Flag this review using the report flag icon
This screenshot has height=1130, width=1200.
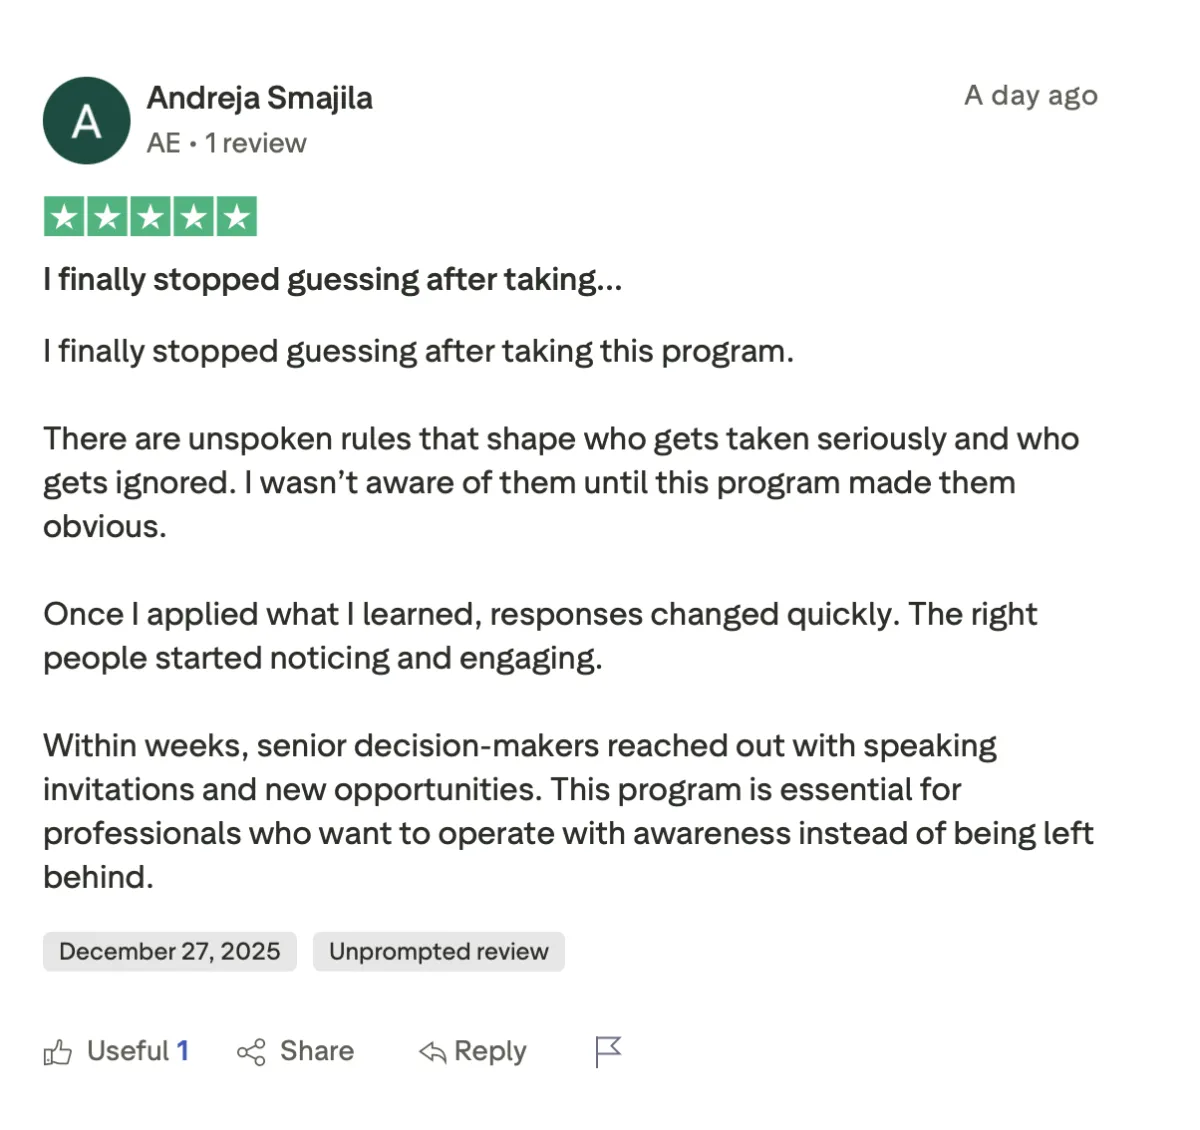tap(607, 1051)
